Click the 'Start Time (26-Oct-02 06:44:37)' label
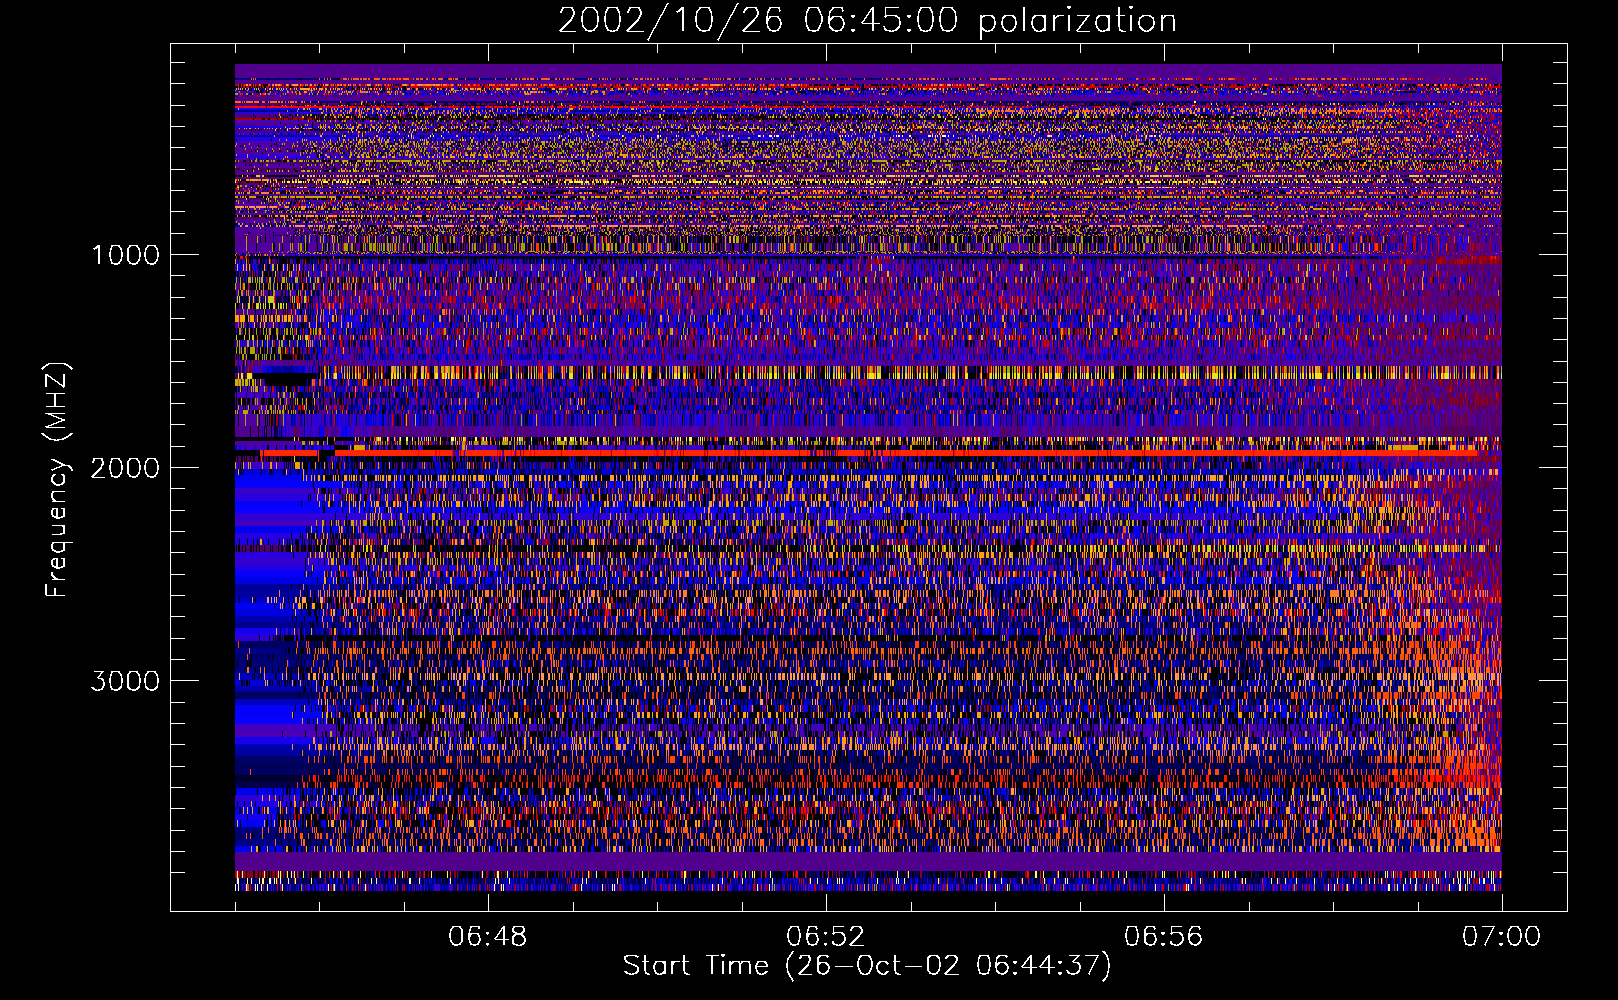 coord(867,966)
